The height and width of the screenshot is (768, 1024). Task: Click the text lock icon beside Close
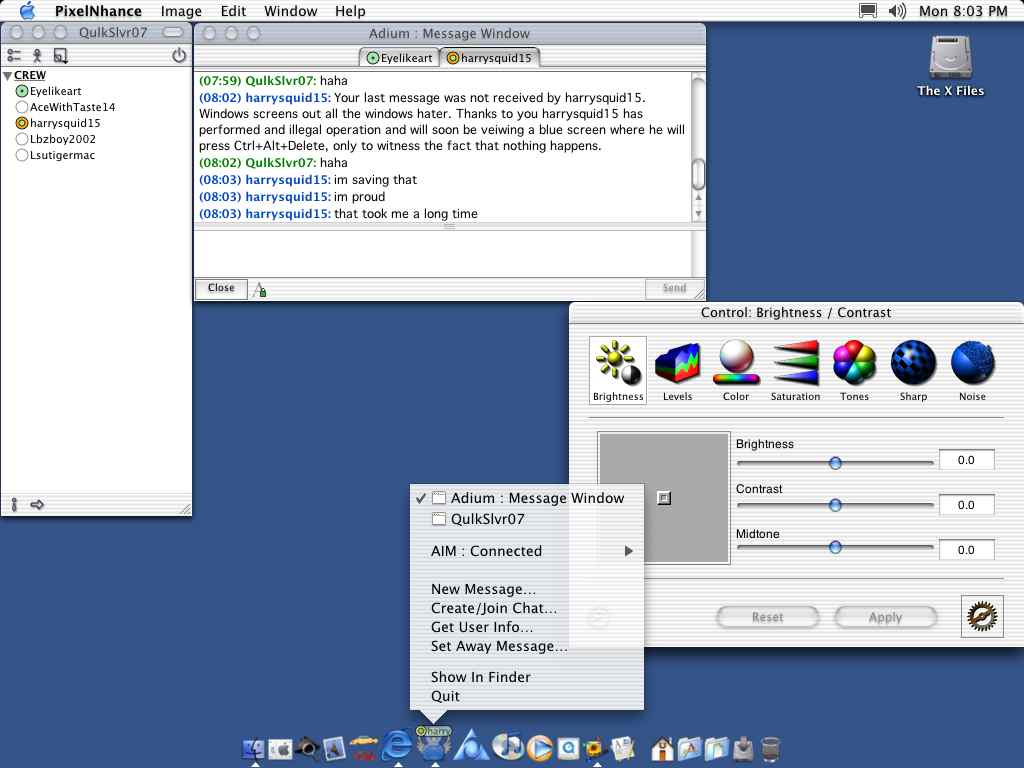[x=260, y=289]
